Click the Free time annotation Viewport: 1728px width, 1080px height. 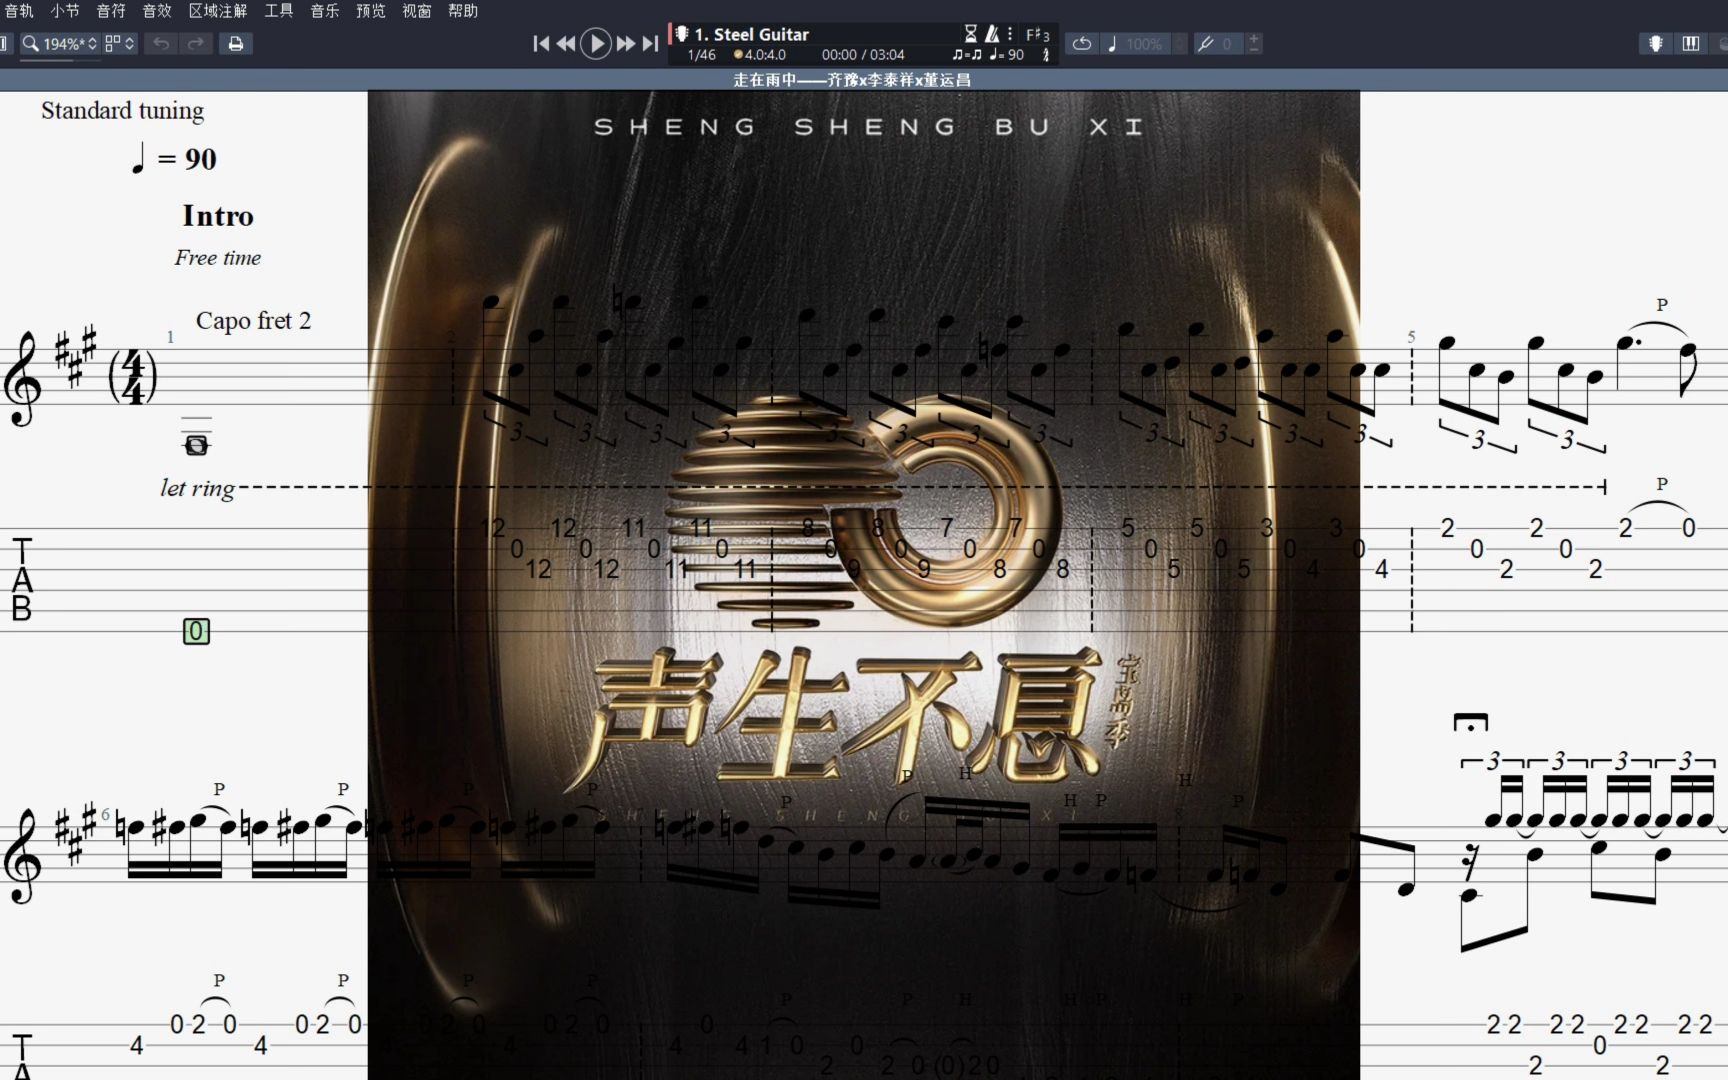click(x=218, y=258)
